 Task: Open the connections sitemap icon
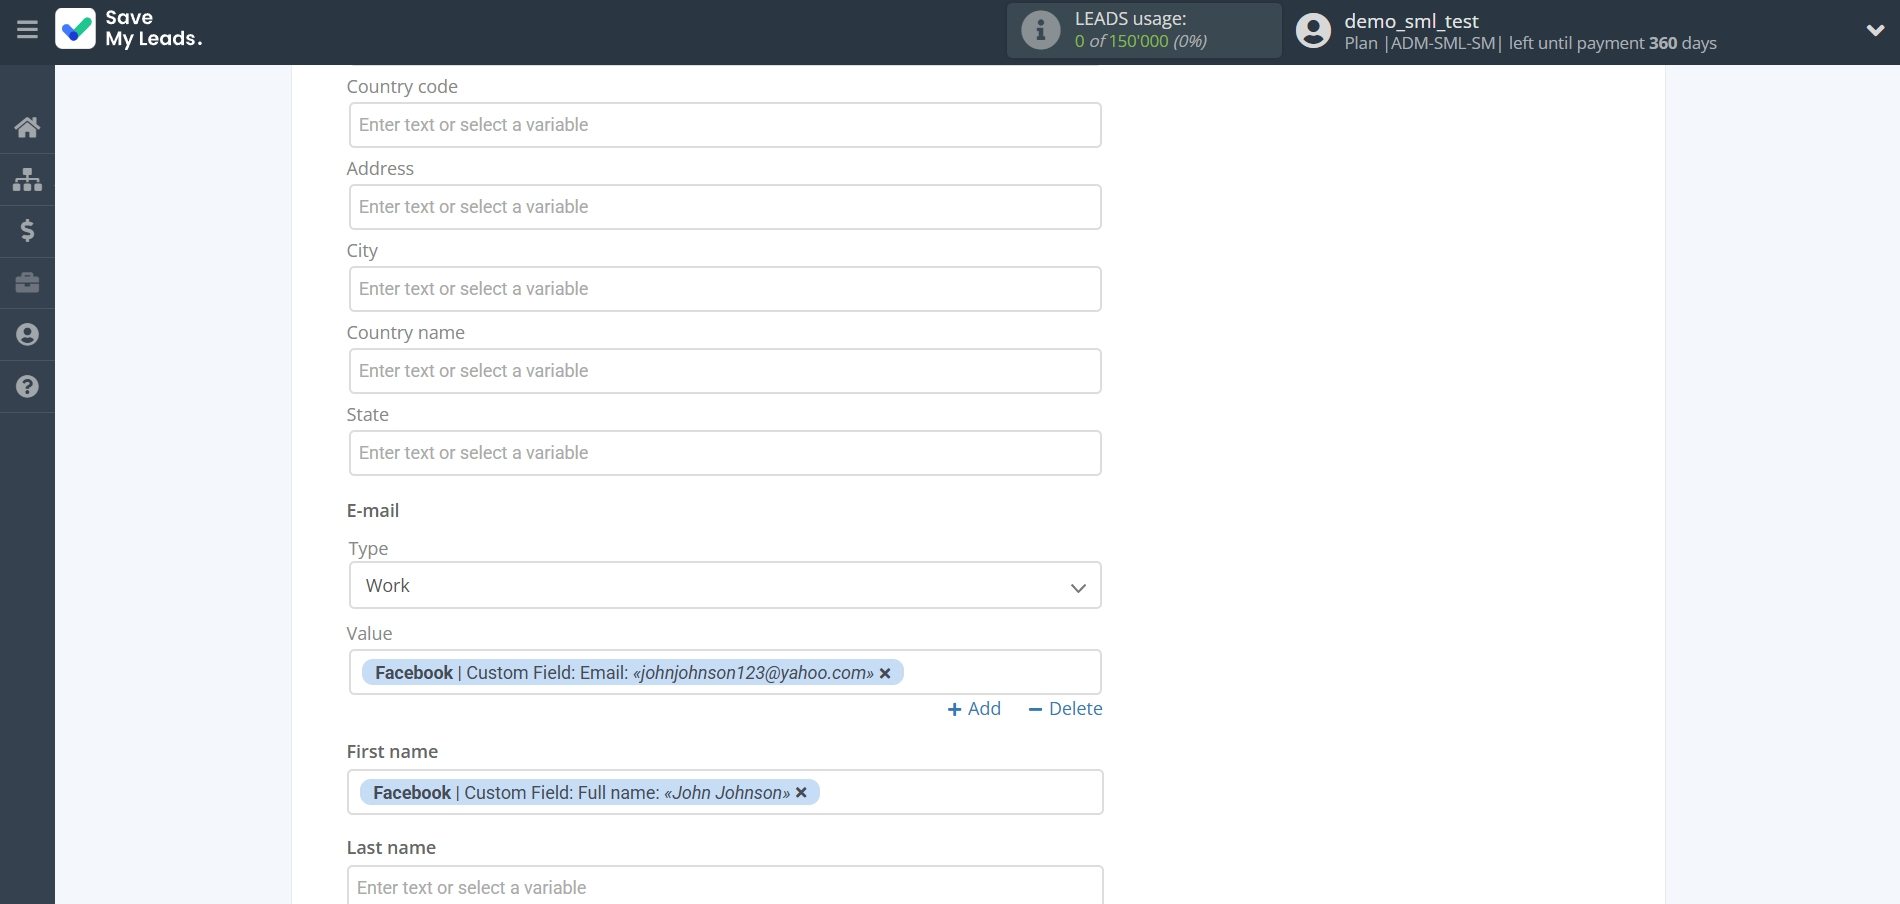(x=27, y=179)
